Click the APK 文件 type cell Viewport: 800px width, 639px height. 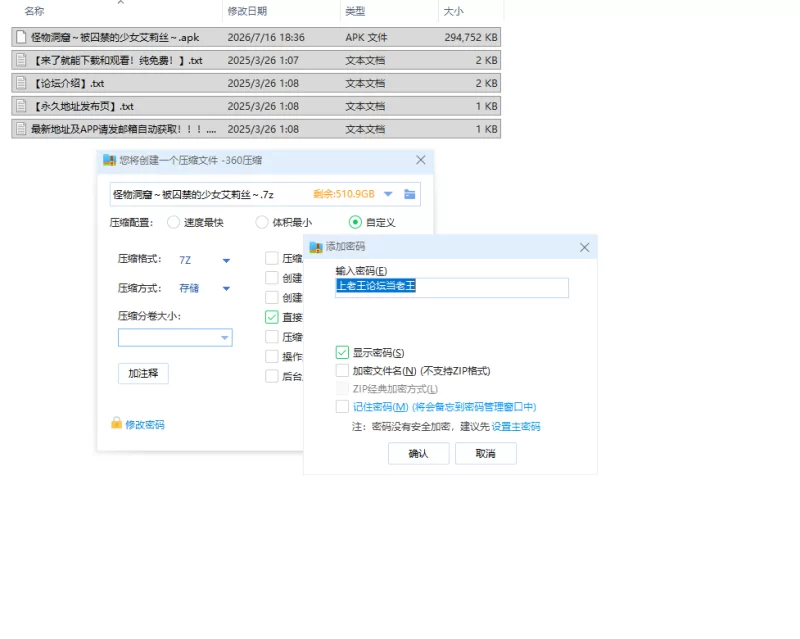coord(366,37)
